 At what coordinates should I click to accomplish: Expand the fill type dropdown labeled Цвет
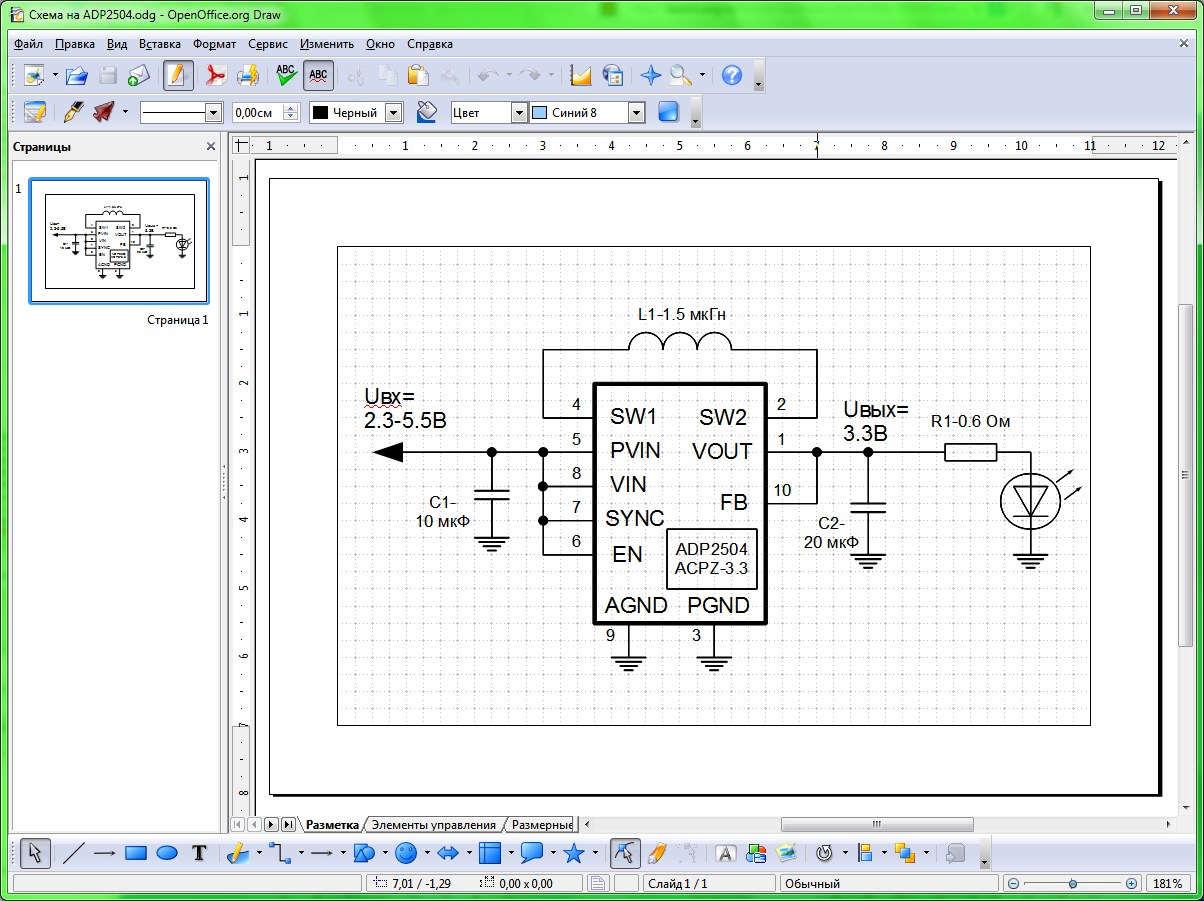518,113
